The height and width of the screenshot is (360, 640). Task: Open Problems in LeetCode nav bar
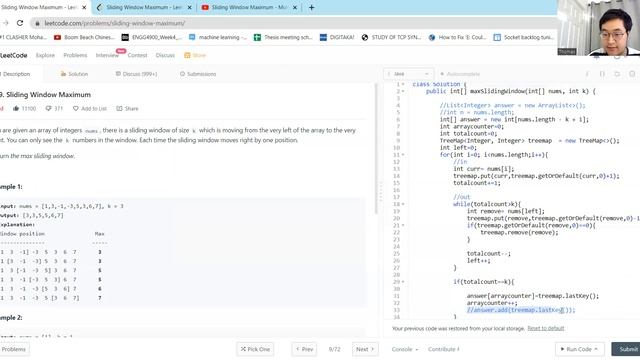pos(75,55)
